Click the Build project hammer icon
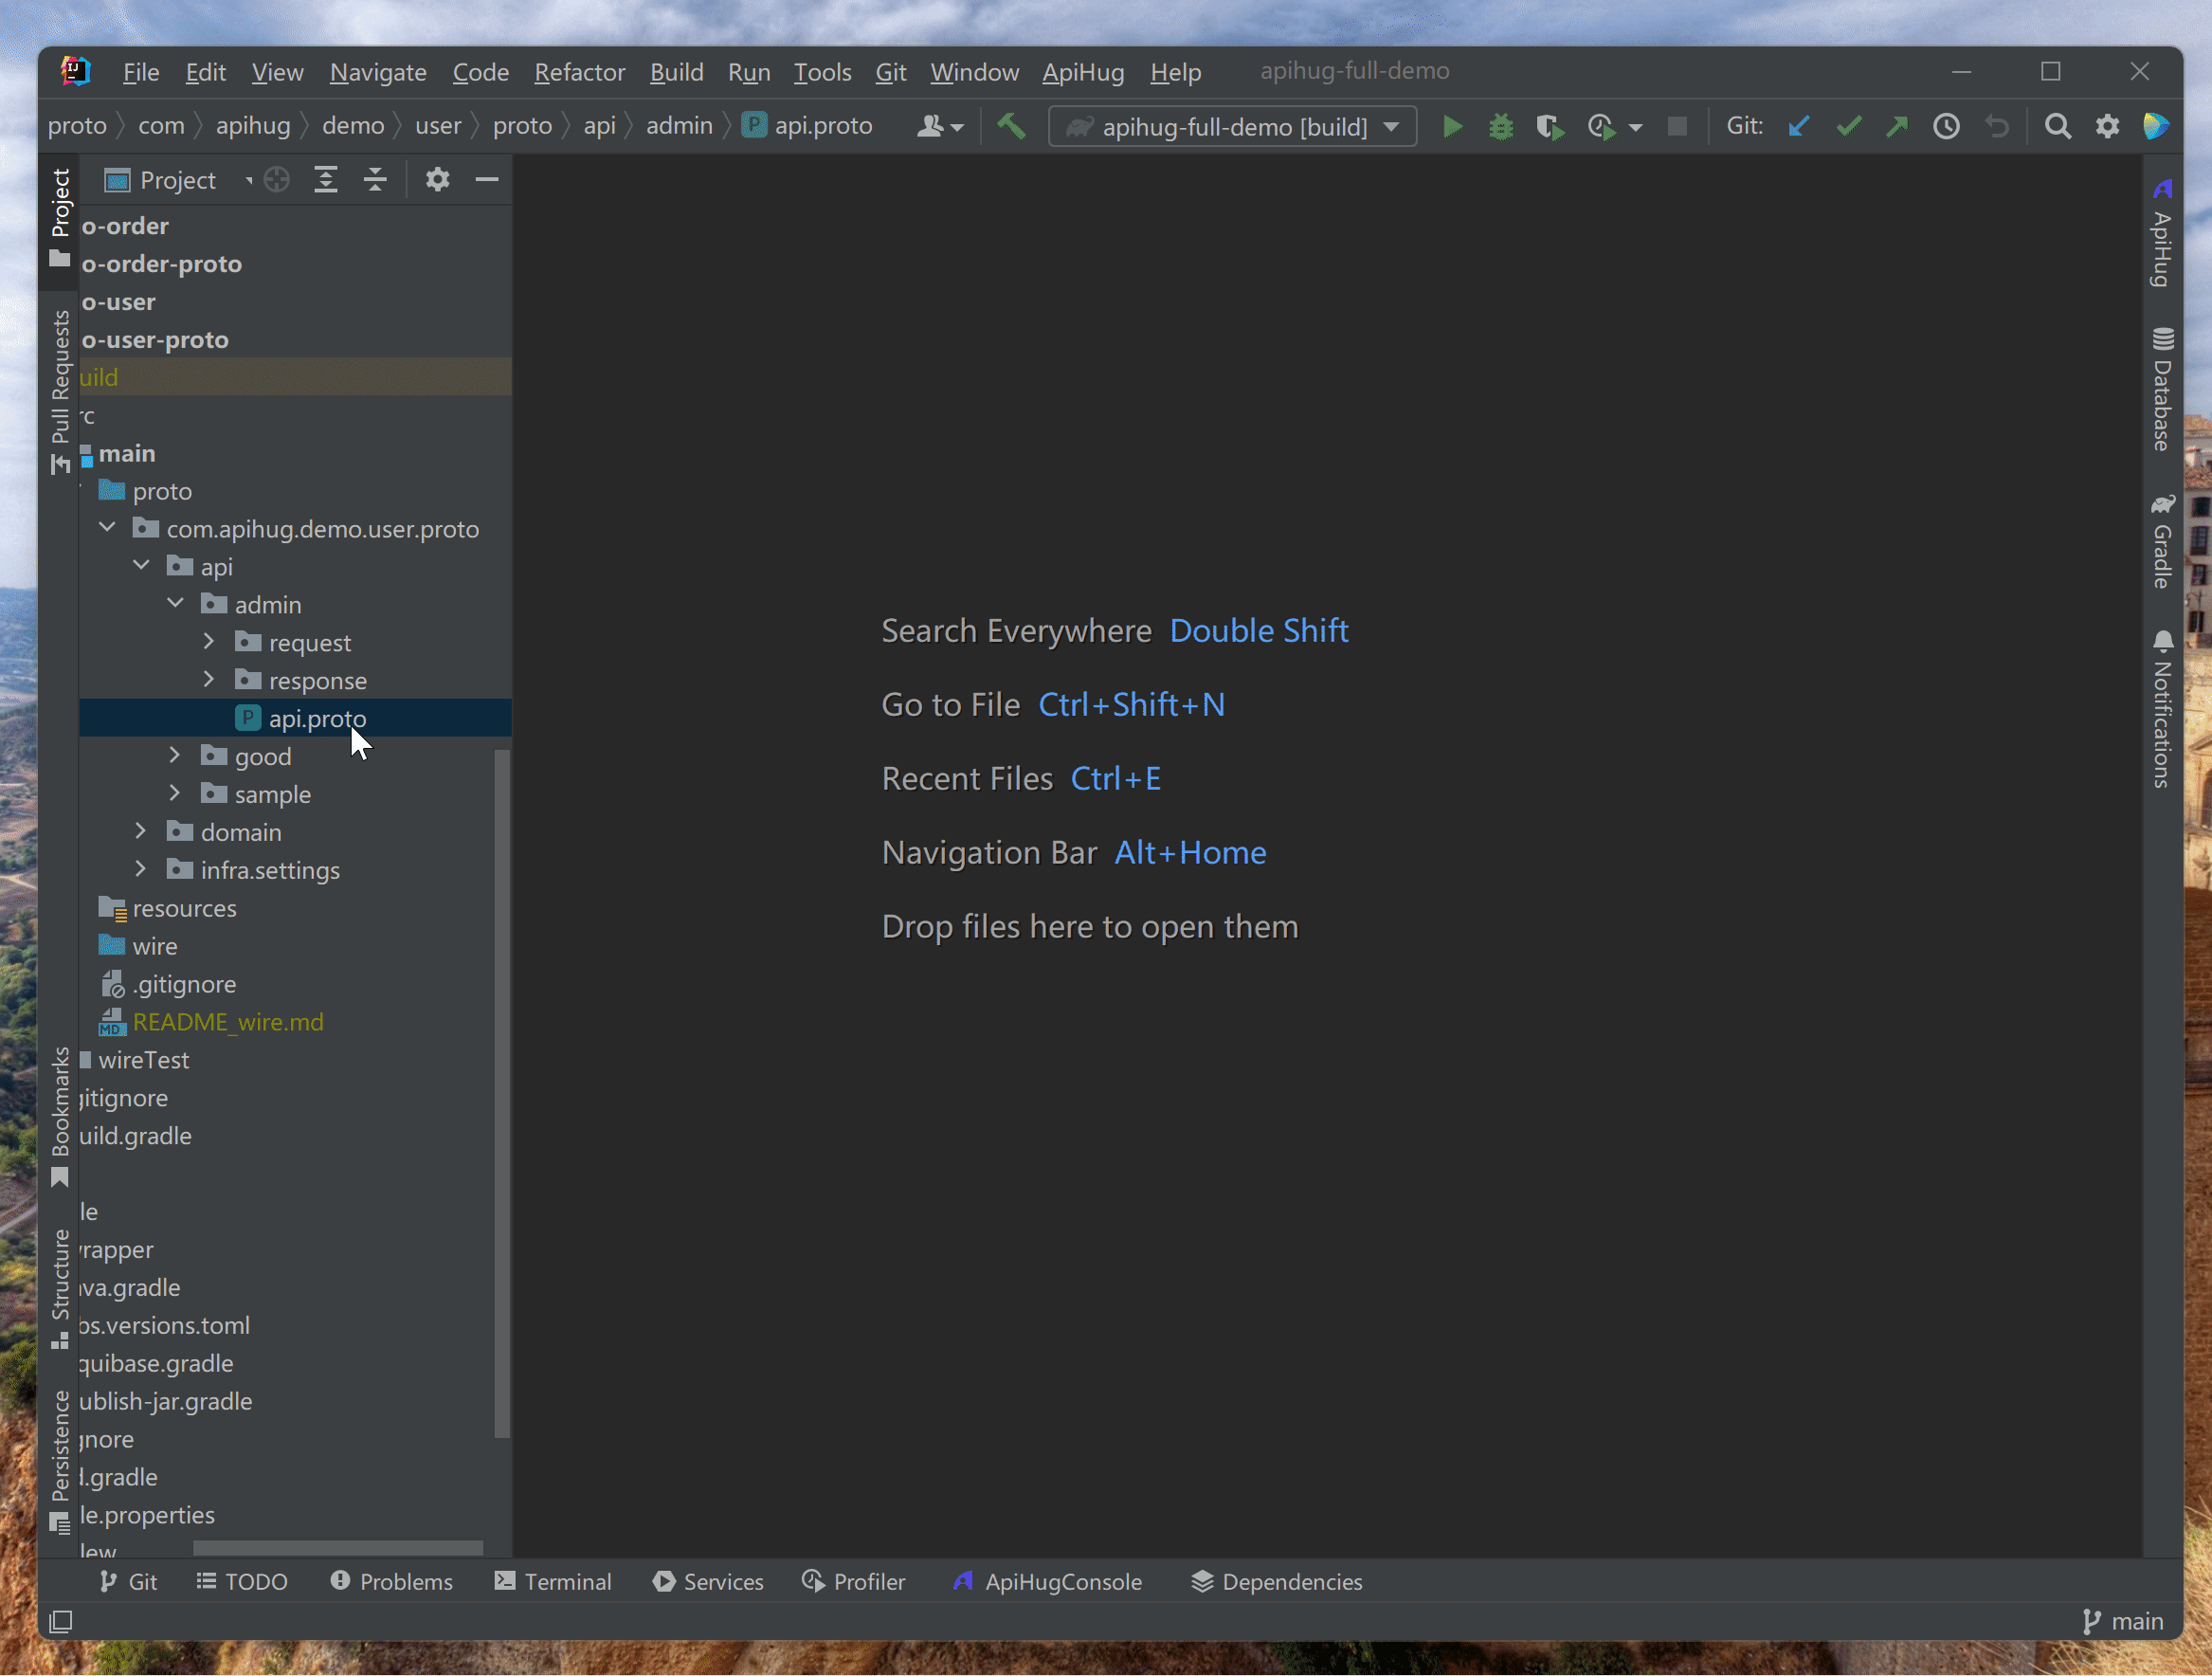 tap(1011, 127)
